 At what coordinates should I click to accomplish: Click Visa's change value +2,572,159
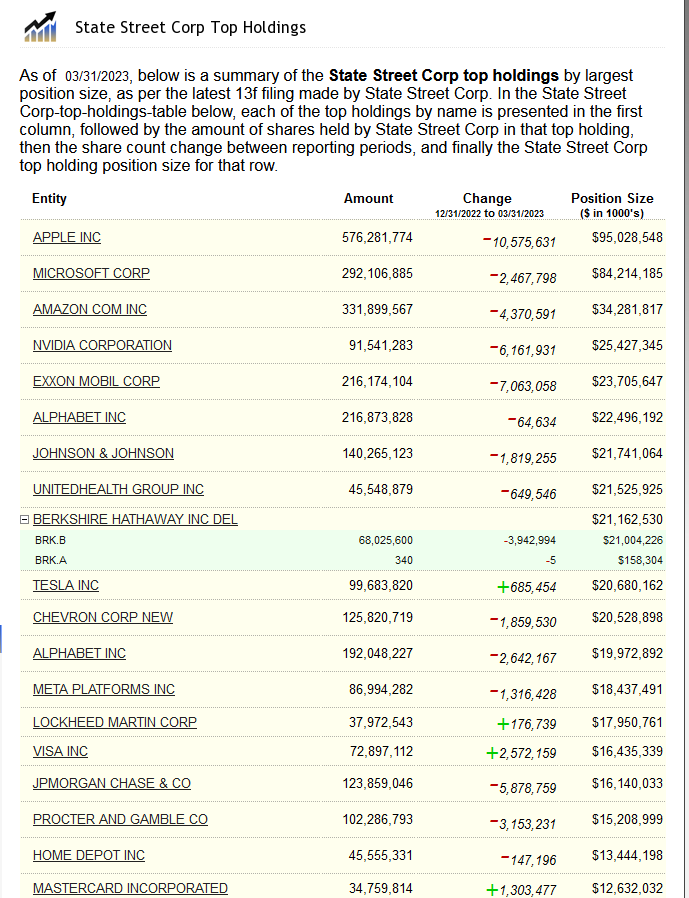coord(521,753)
